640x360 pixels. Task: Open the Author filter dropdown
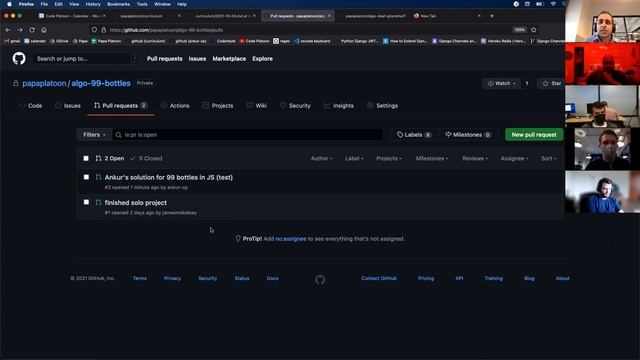pyautogui.click(x=322, y=158)
